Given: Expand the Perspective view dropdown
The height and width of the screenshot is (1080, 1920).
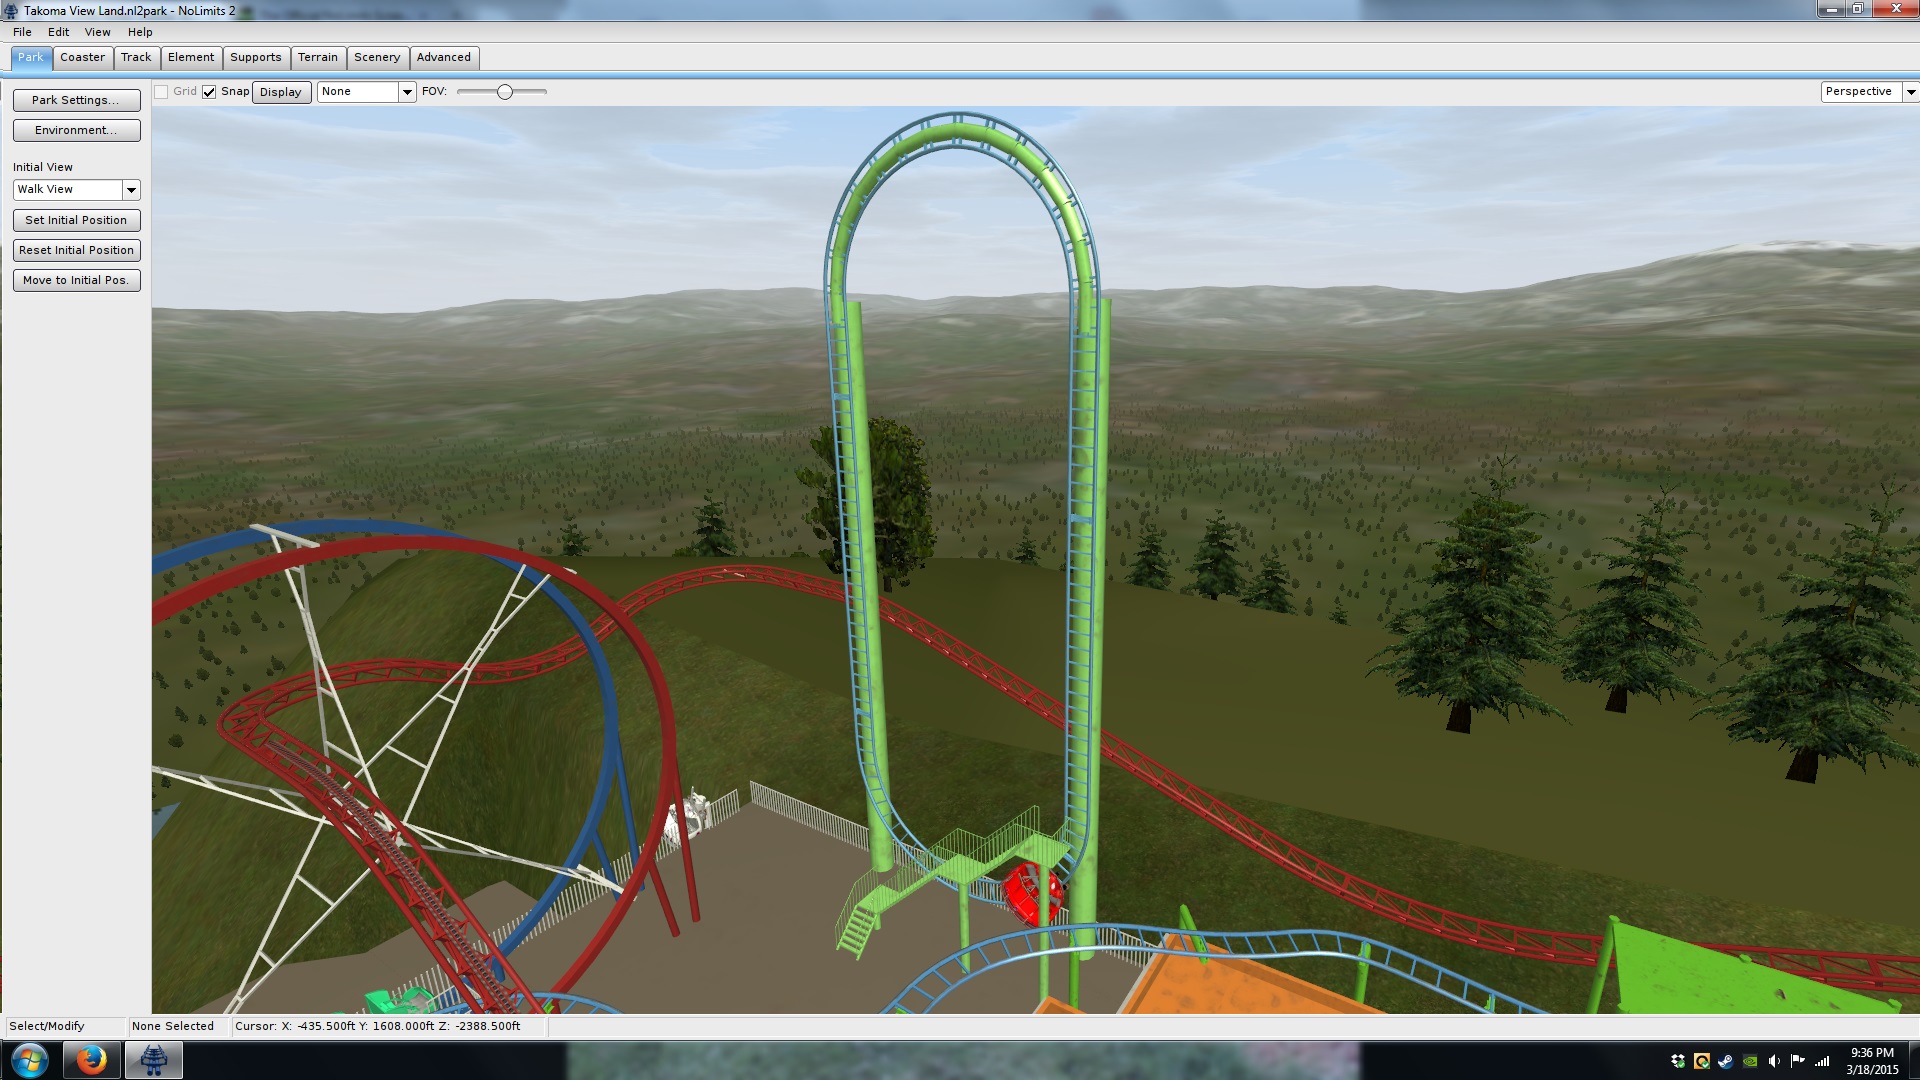Looking at the screenshot, I should click(x=1910, y=92).
